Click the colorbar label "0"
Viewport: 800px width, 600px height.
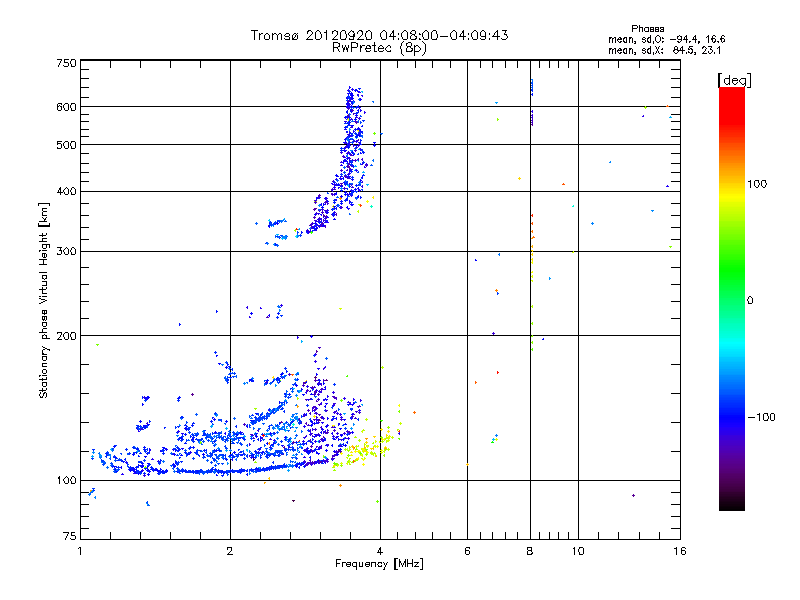coord(750,300)
